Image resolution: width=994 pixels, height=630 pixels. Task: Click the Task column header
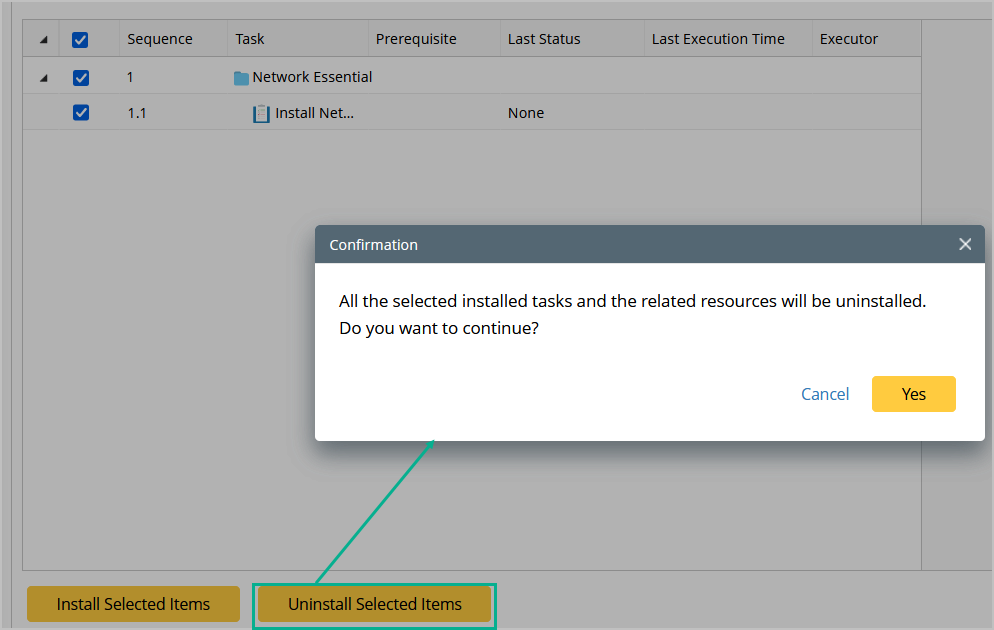click(x=250, y=39)
